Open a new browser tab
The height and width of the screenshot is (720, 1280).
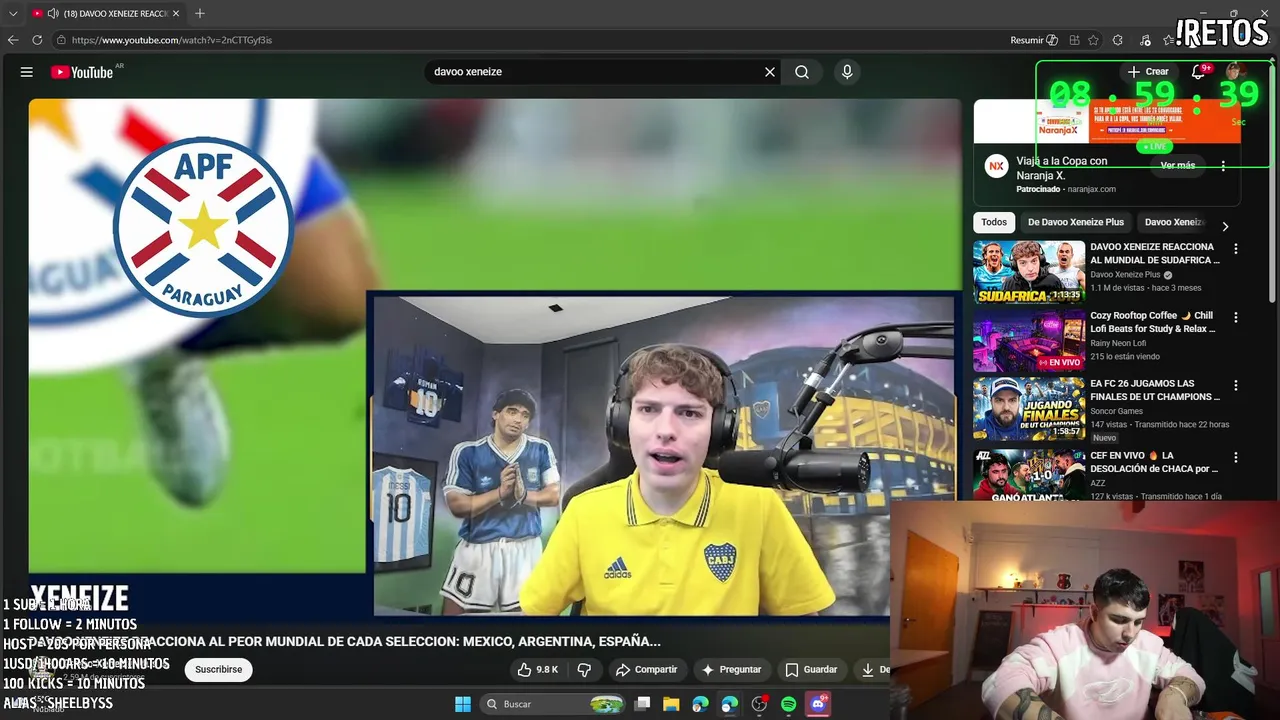point(200,13)
